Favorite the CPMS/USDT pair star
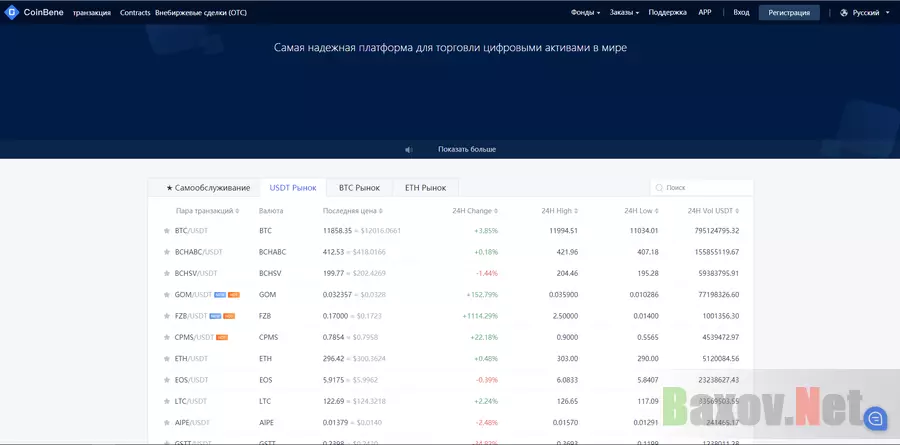Viewport: 900px width, 445px height. pos(166,337)
